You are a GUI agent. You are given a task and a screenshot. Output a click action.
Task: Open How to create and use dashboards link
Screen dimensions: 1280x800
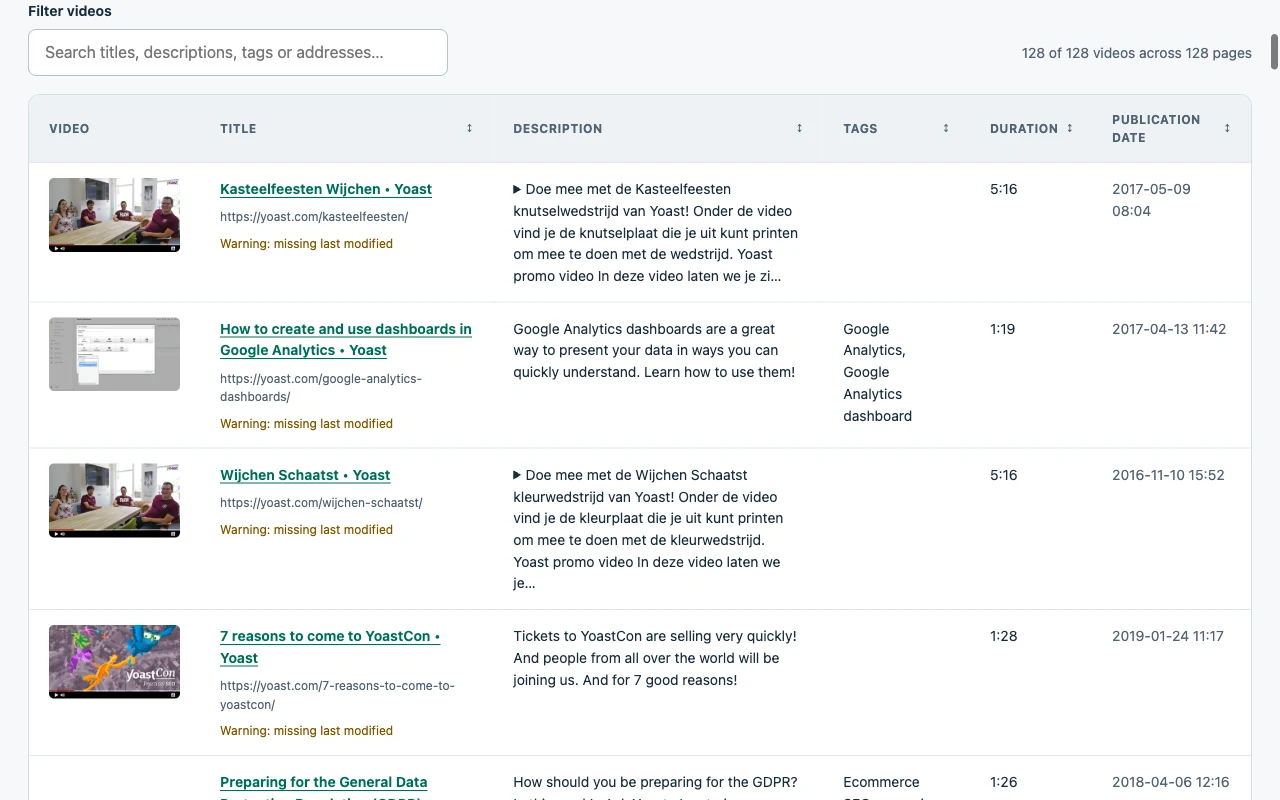(346, 339)
